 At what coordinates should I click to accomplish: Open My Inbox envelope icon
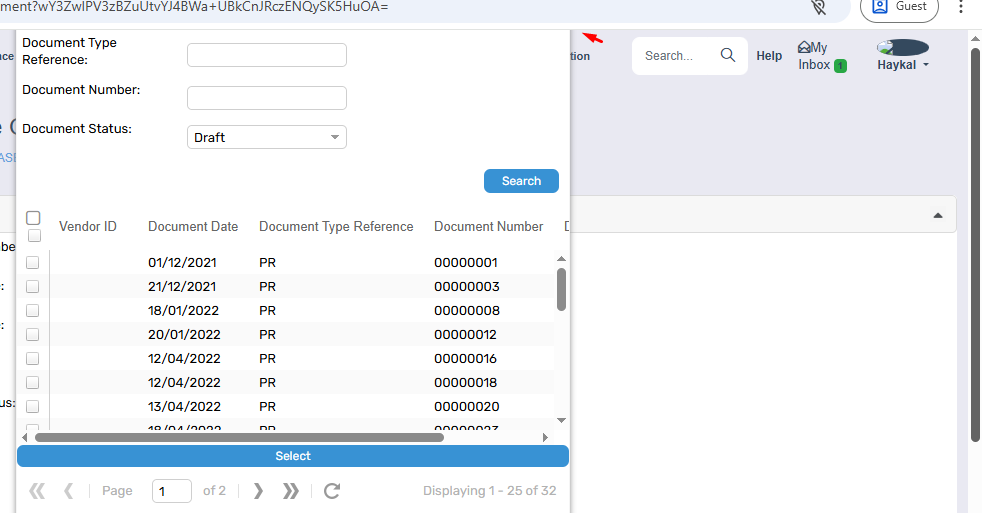click(x=803, y=47)
